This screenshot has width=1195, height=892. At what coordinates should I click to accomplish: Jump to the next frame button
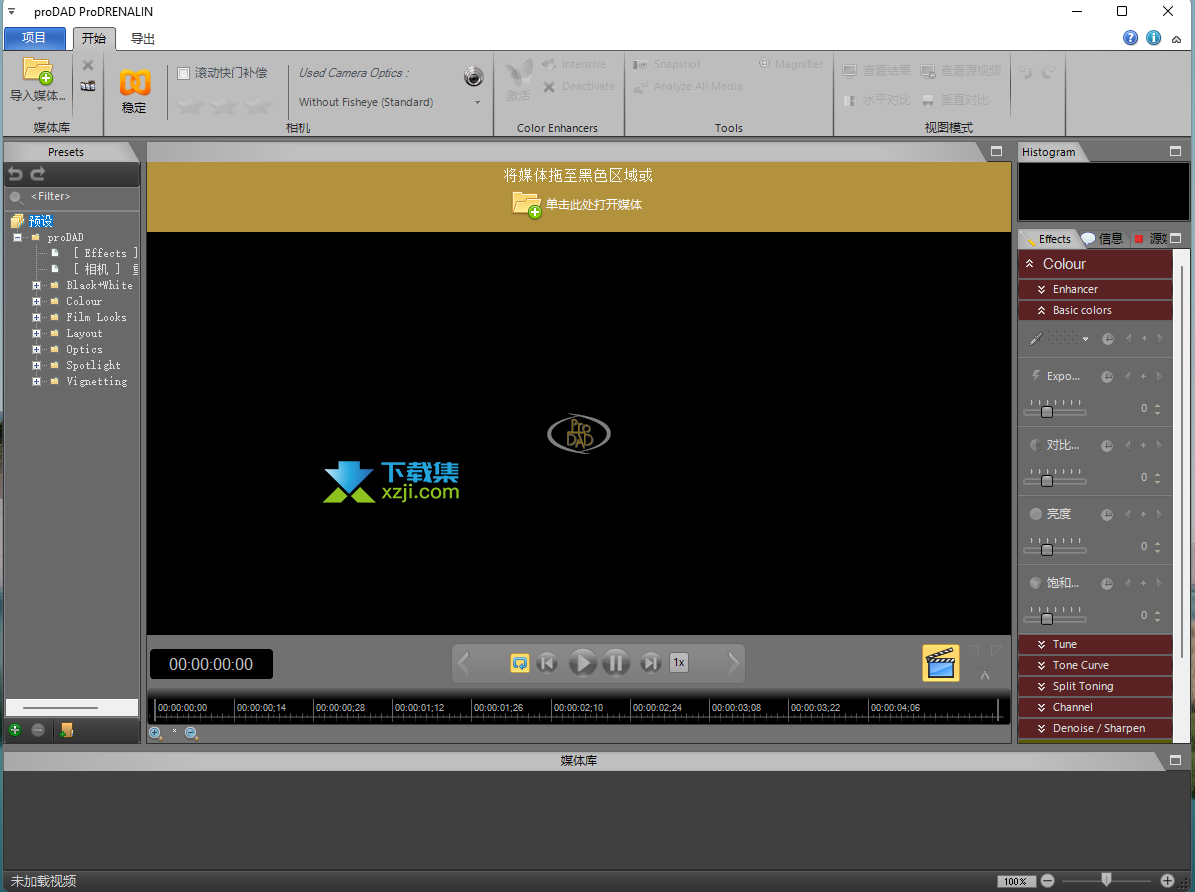click(x=650, y=663)
